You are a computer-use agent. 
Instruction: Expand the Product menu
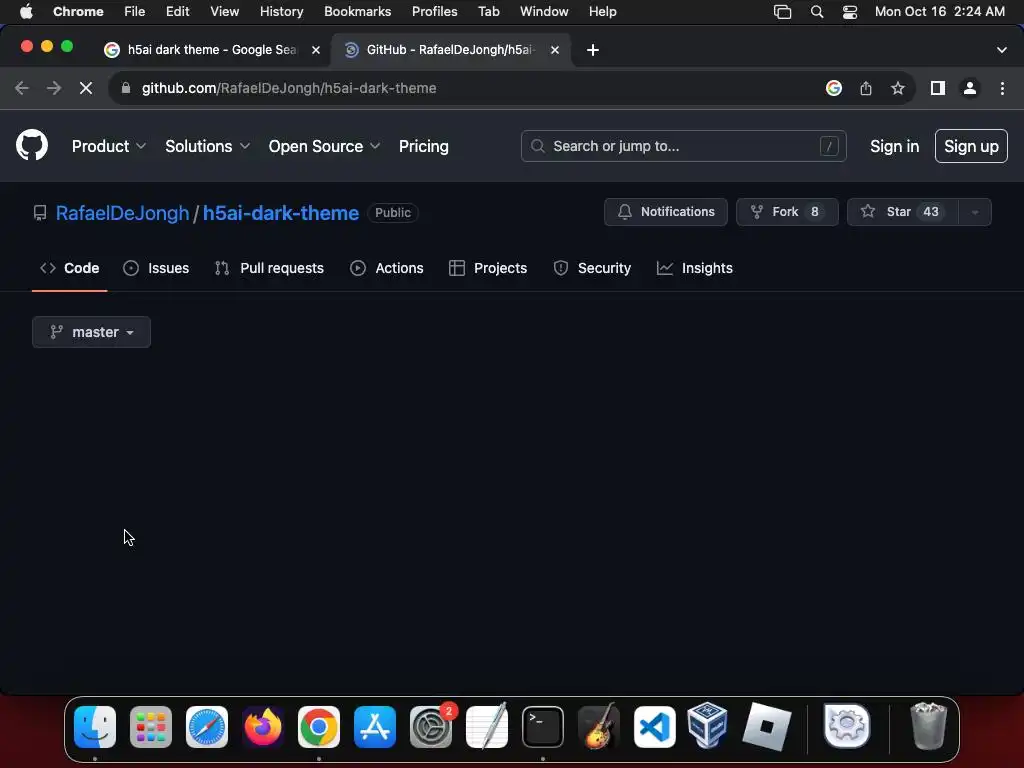tap(108, 146)
